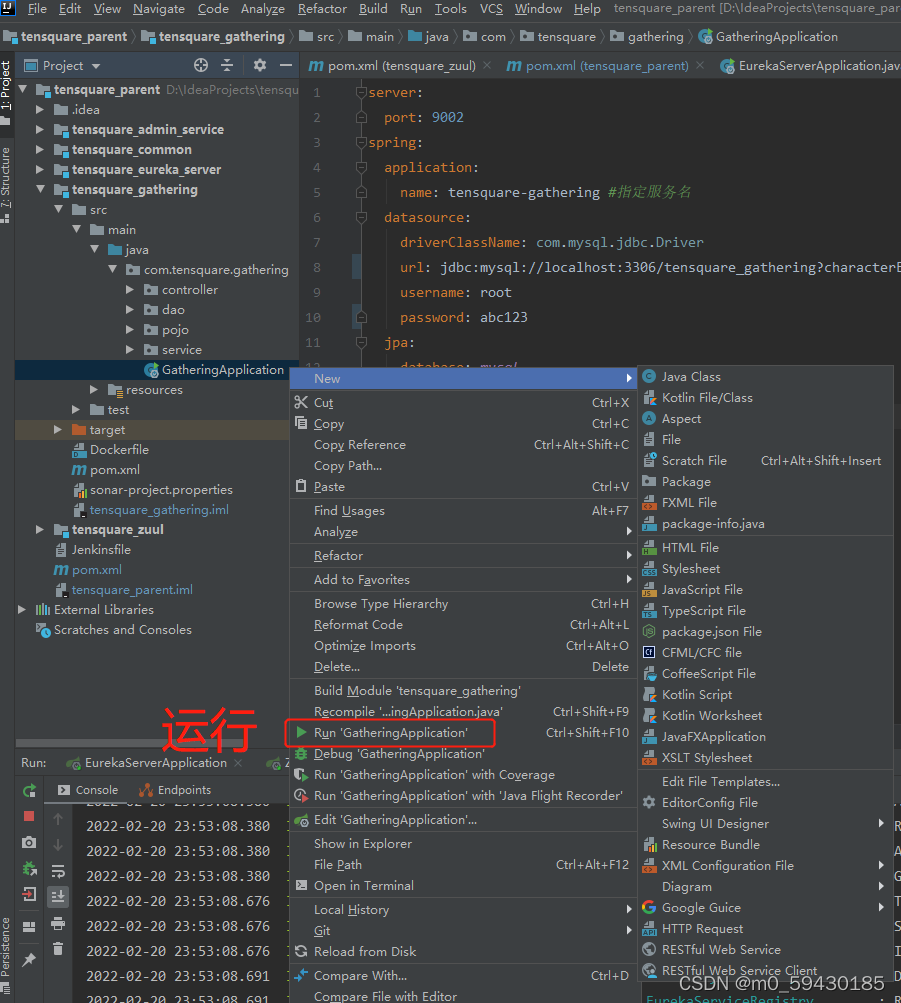
Task: Switch to pom.xml (tensquare_zuul) editor tab
Action: coord(402,65)
